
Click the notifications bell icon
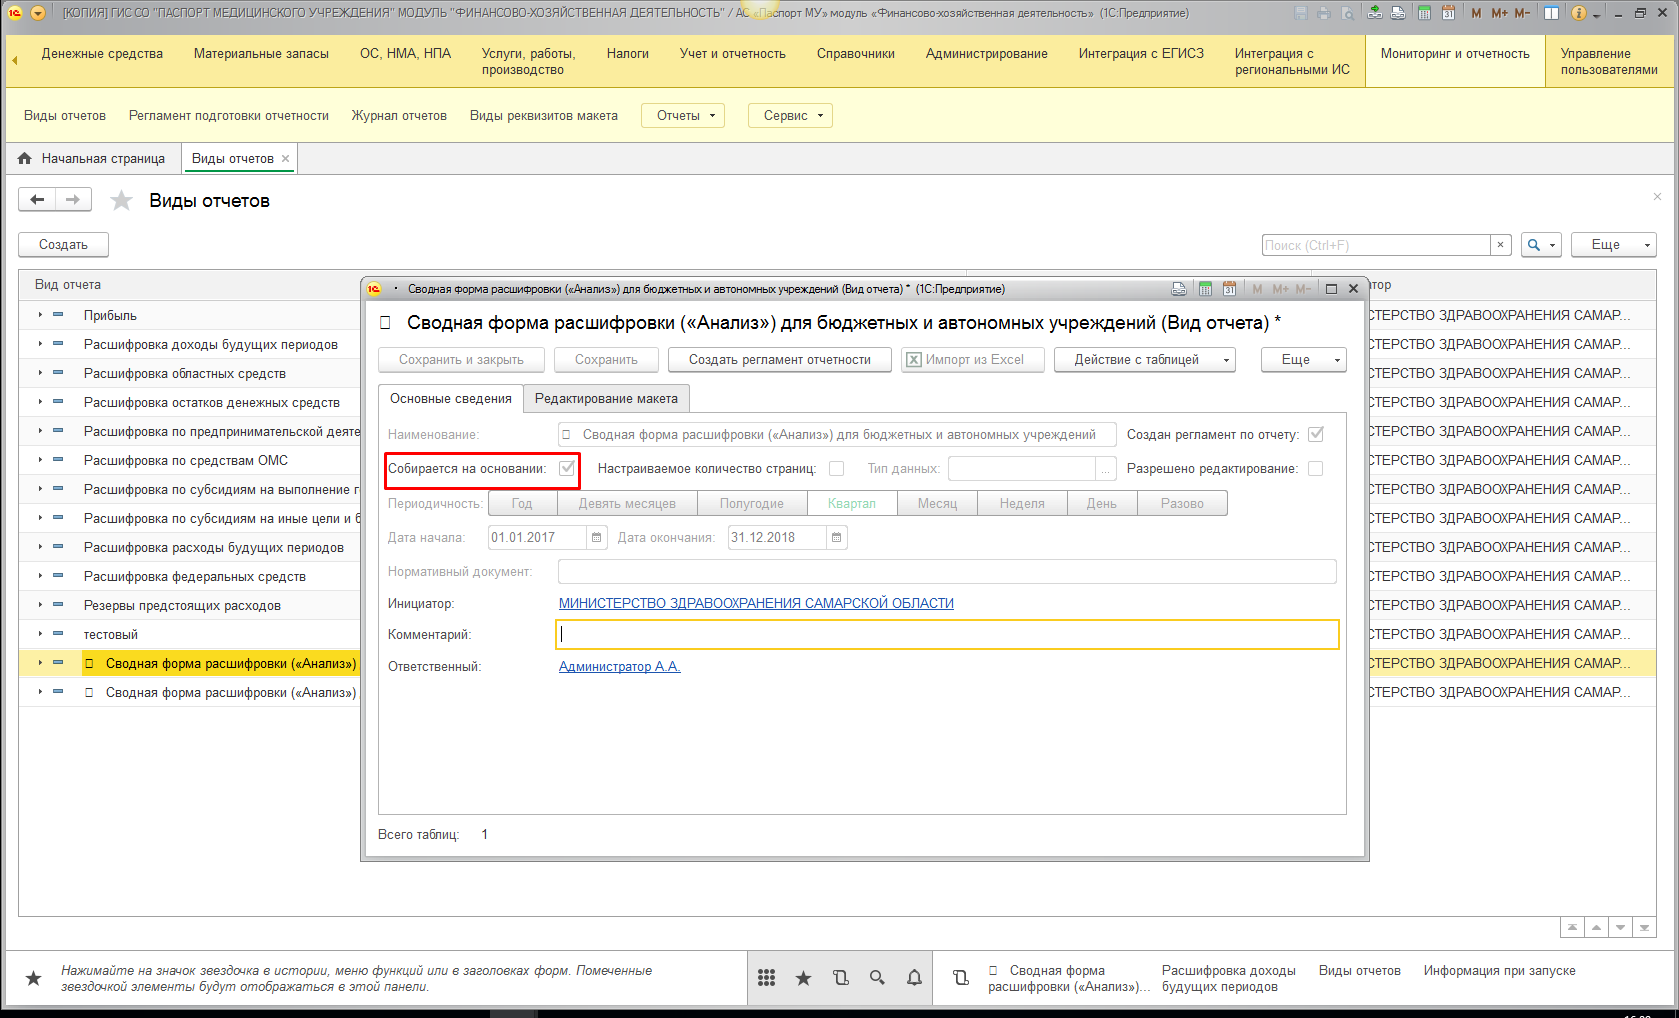click(914, 978)
